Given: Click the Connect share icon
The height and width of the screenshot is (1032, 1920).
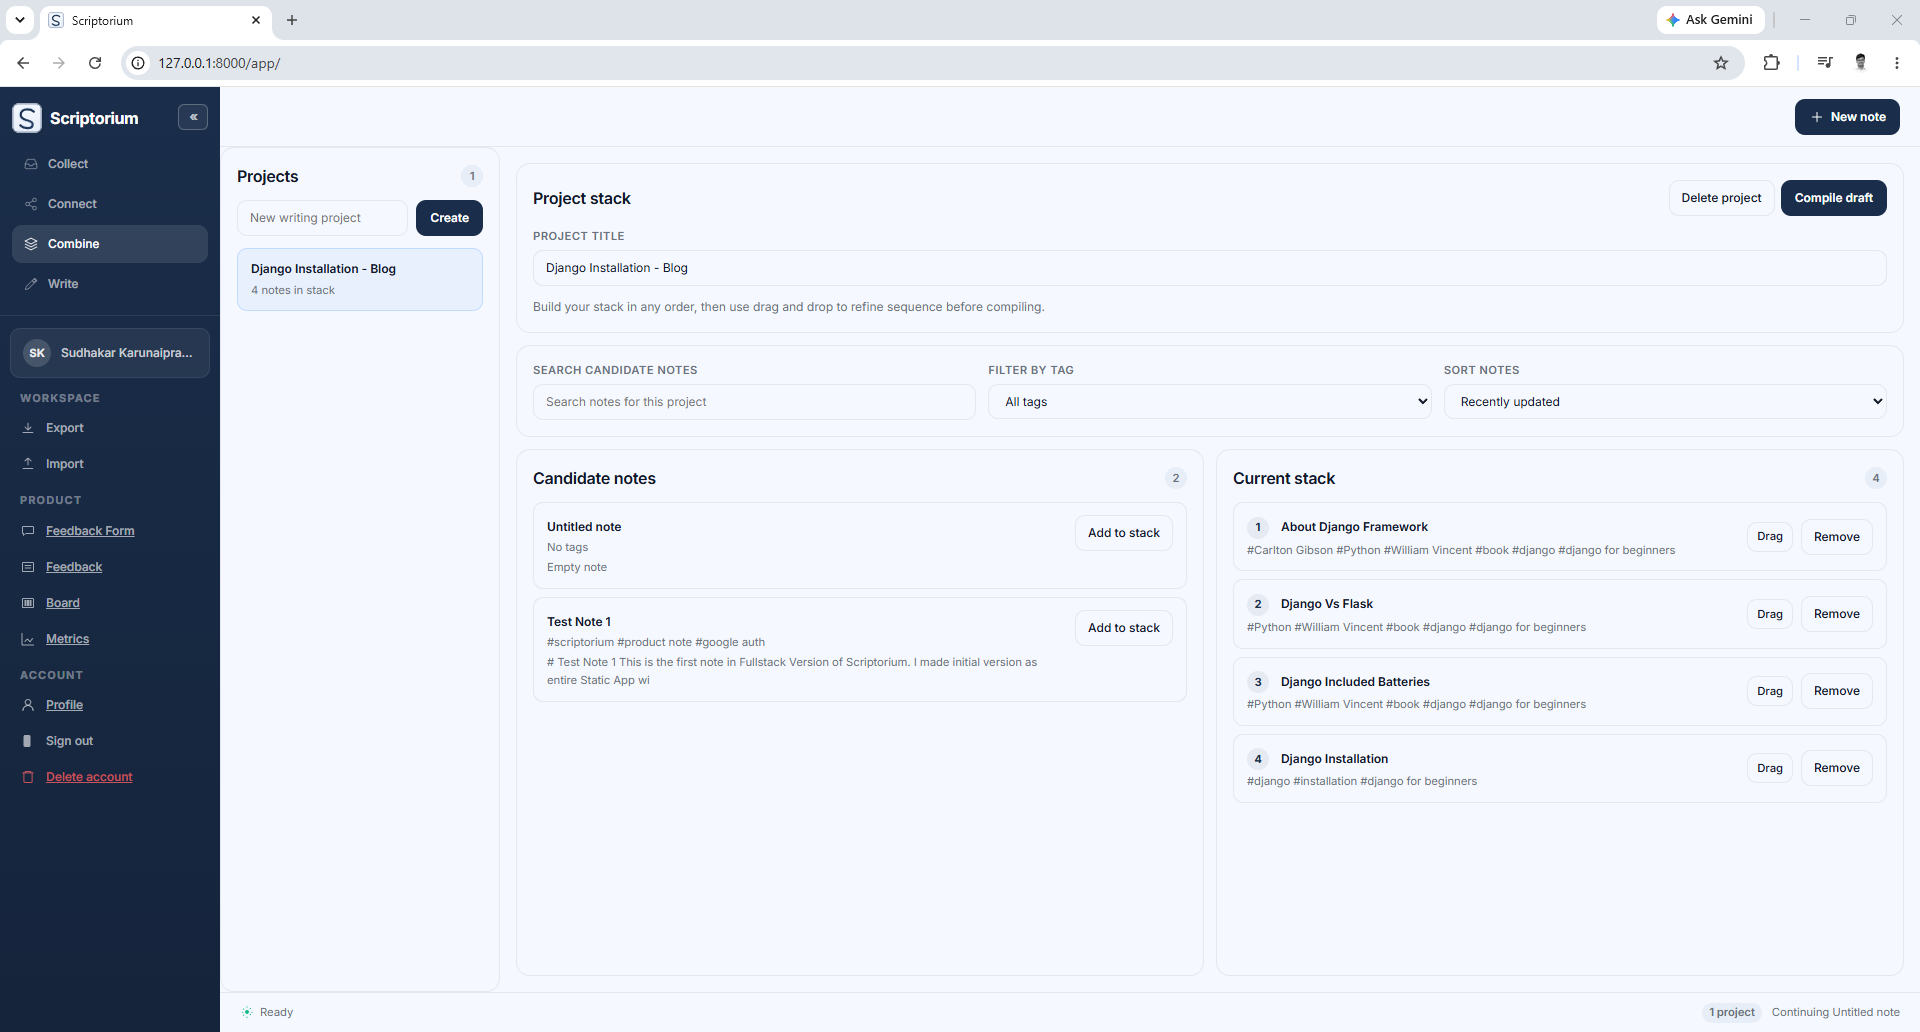Looking at the screenshot, I should 31,204.
